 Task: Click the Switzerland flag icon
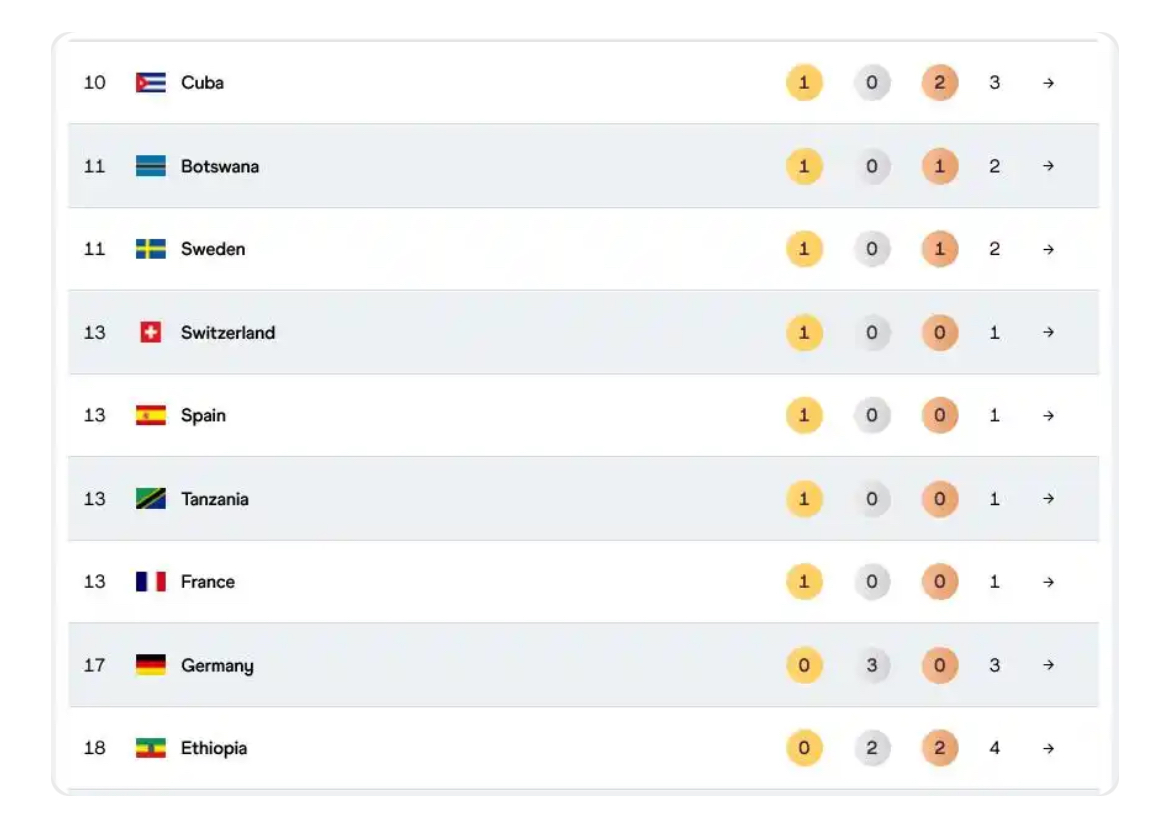tap(151, 332)
